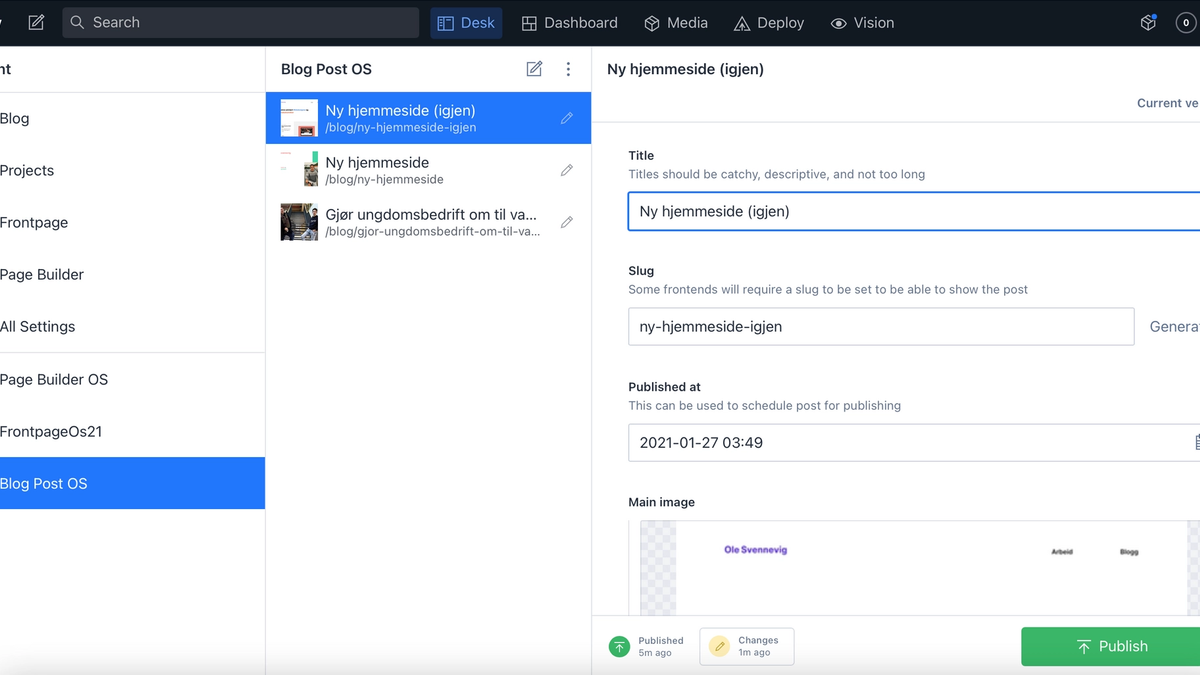Click the compose new document icon in top bar
The width and height of the screenshot is (1200, 675).
click(x=36, y=22)
